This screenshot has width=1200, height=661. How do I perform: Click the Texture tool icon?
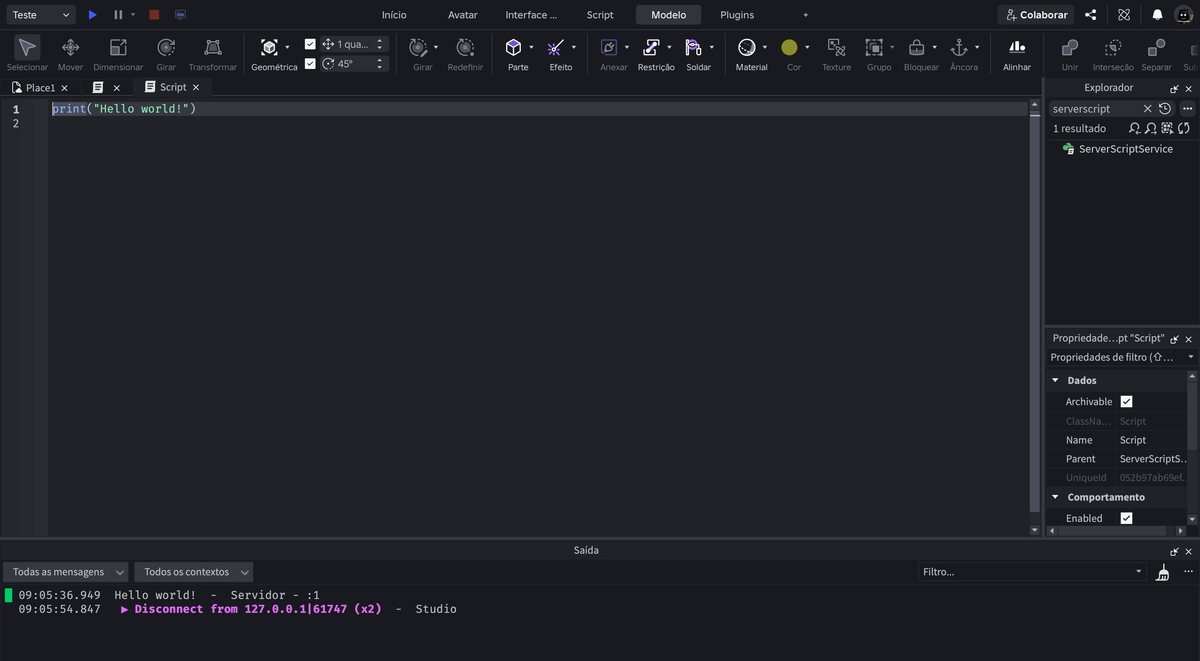837,47
